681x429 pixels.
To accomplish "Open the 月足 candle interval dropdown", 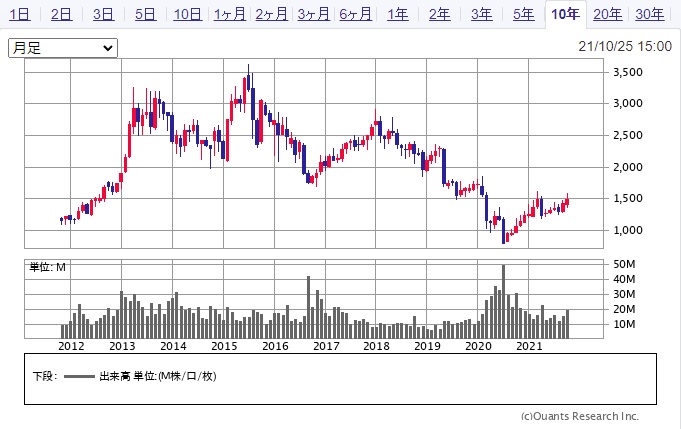I will point(63,48).
